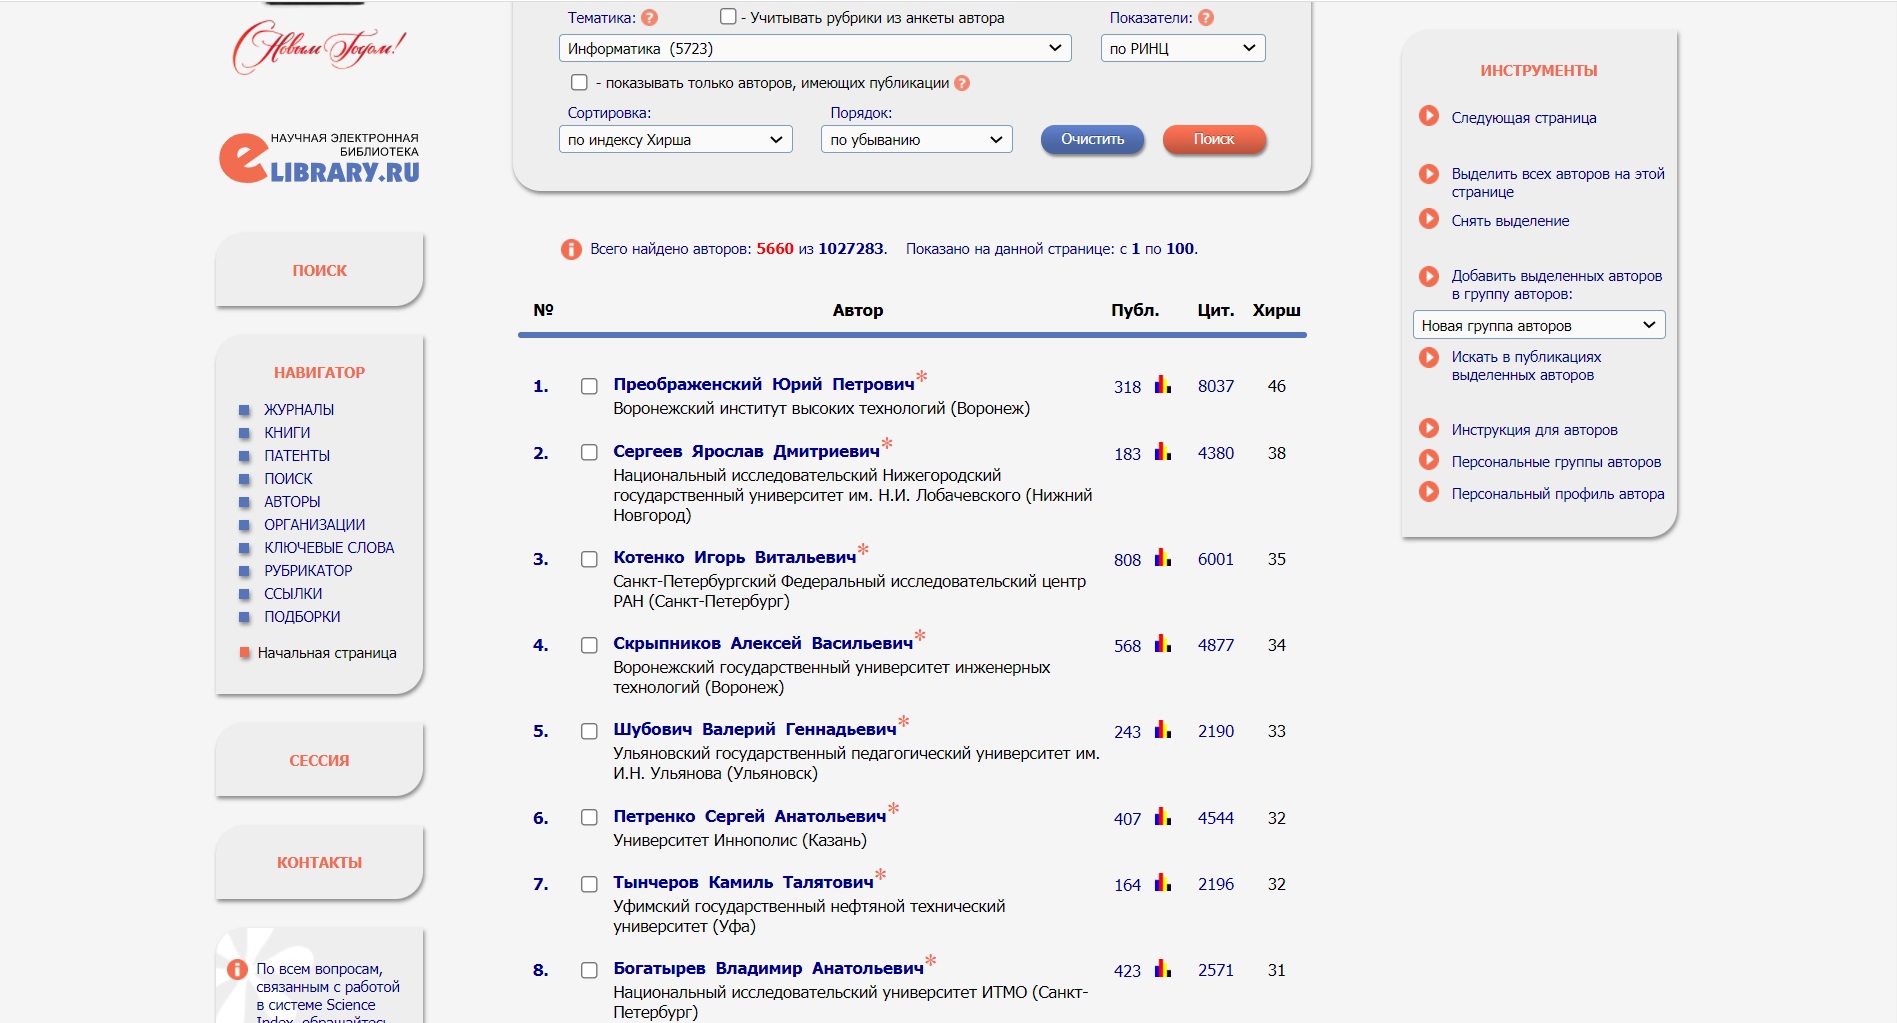
Task: Click 'Выделить всех авторов на этой странице'
Action: click(1558, 182)
